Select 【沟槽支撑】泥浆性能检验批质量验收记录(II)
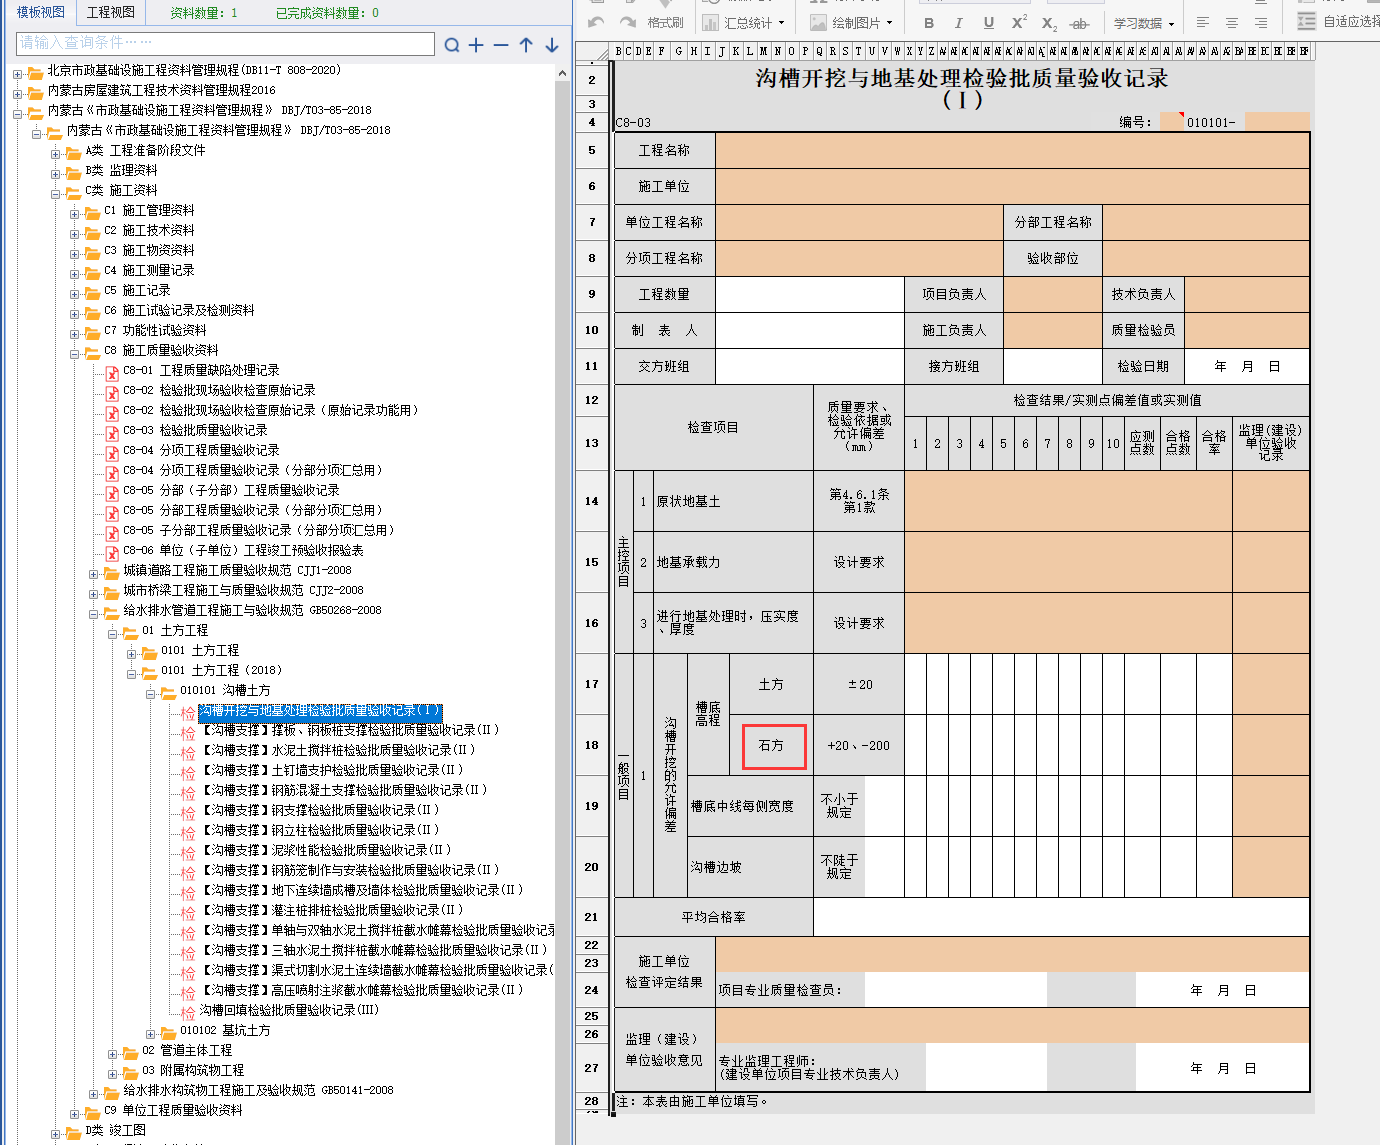Viewport: 1380px width, 1145px height. pos(327,850)
